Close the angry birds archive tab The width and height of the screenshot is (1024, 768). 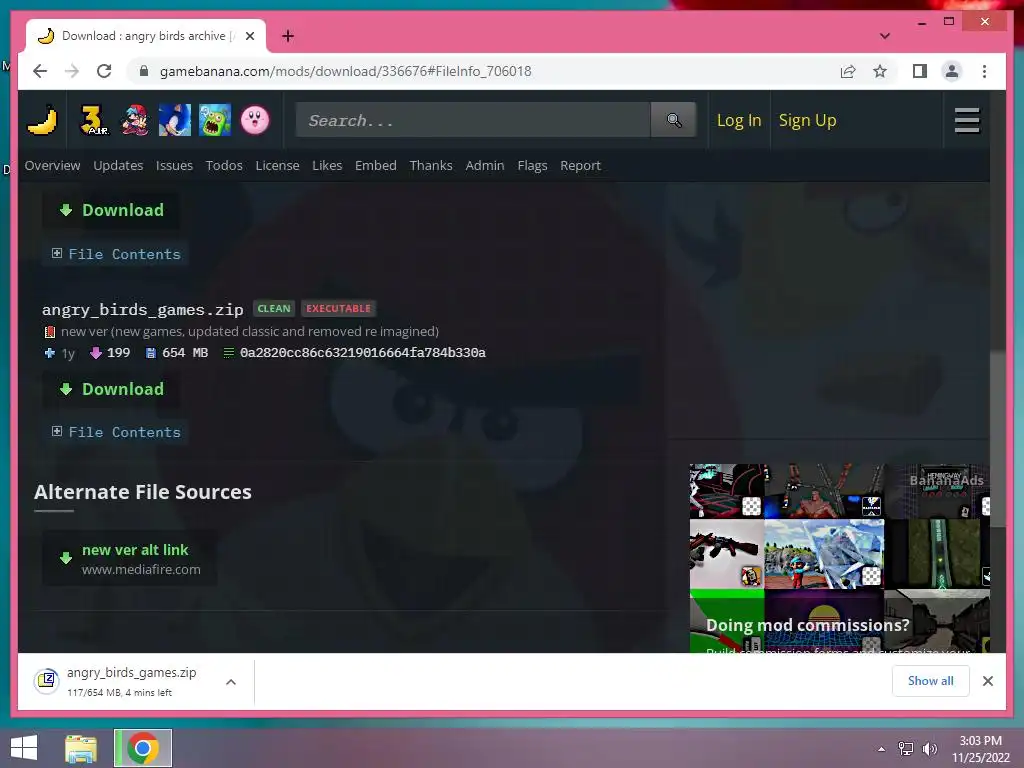(249, 36)
